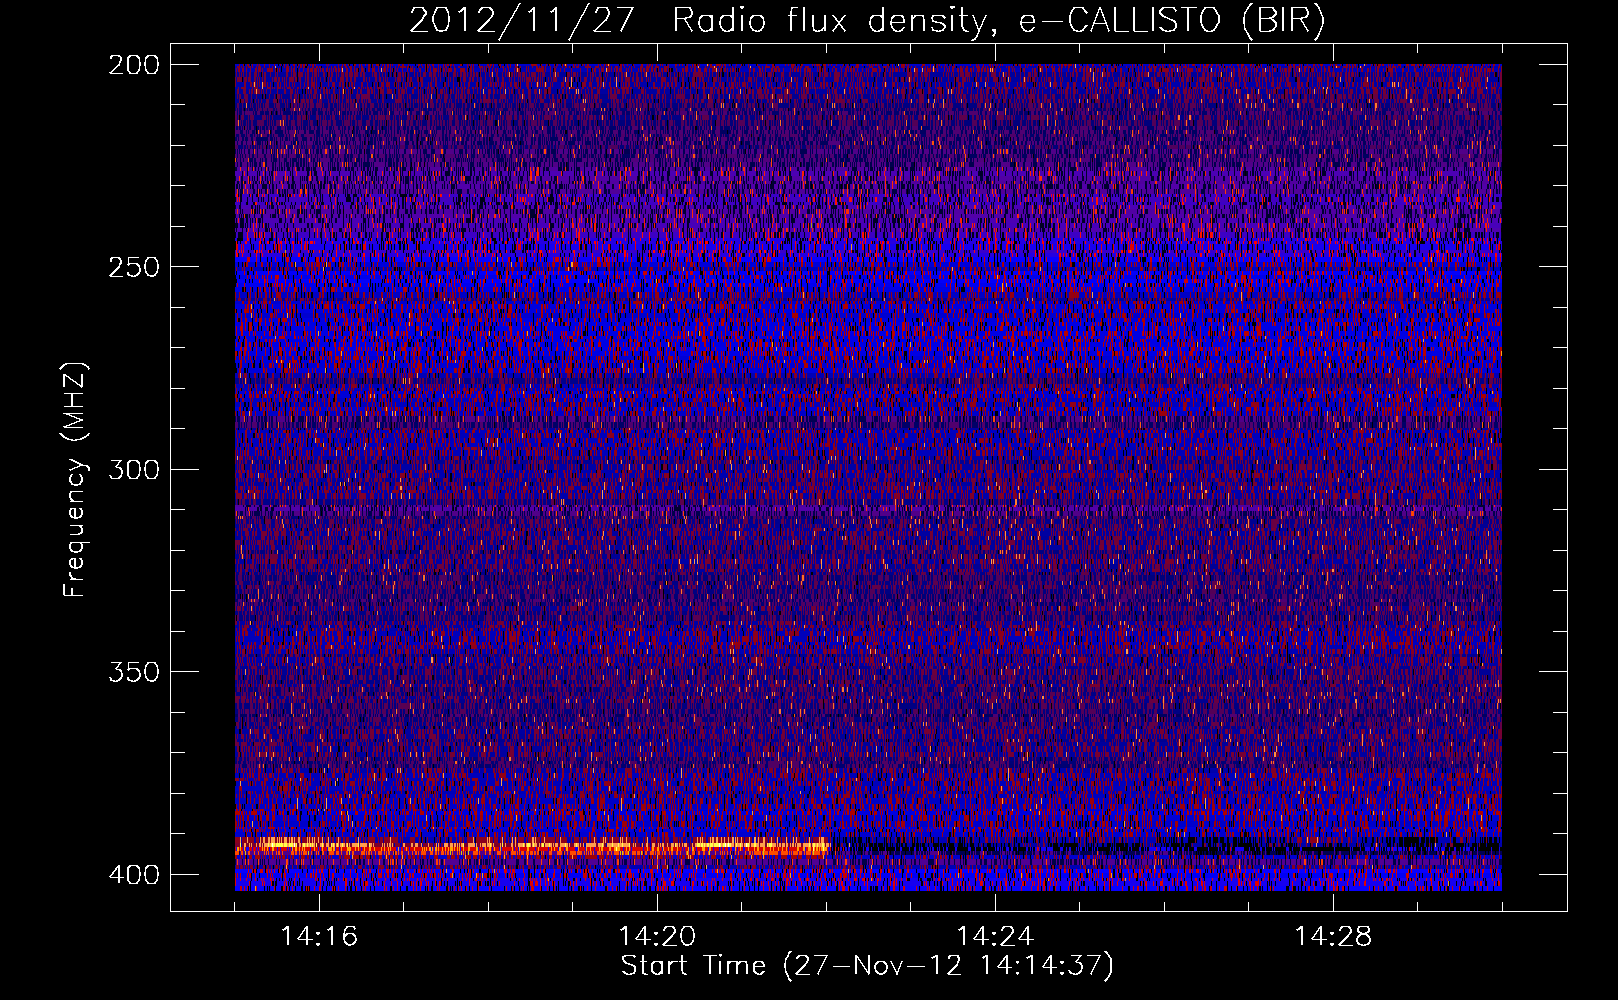Click the 250 frequency tick label
The width and height of the screenshot is (1618, 1000).
(133, 267)
